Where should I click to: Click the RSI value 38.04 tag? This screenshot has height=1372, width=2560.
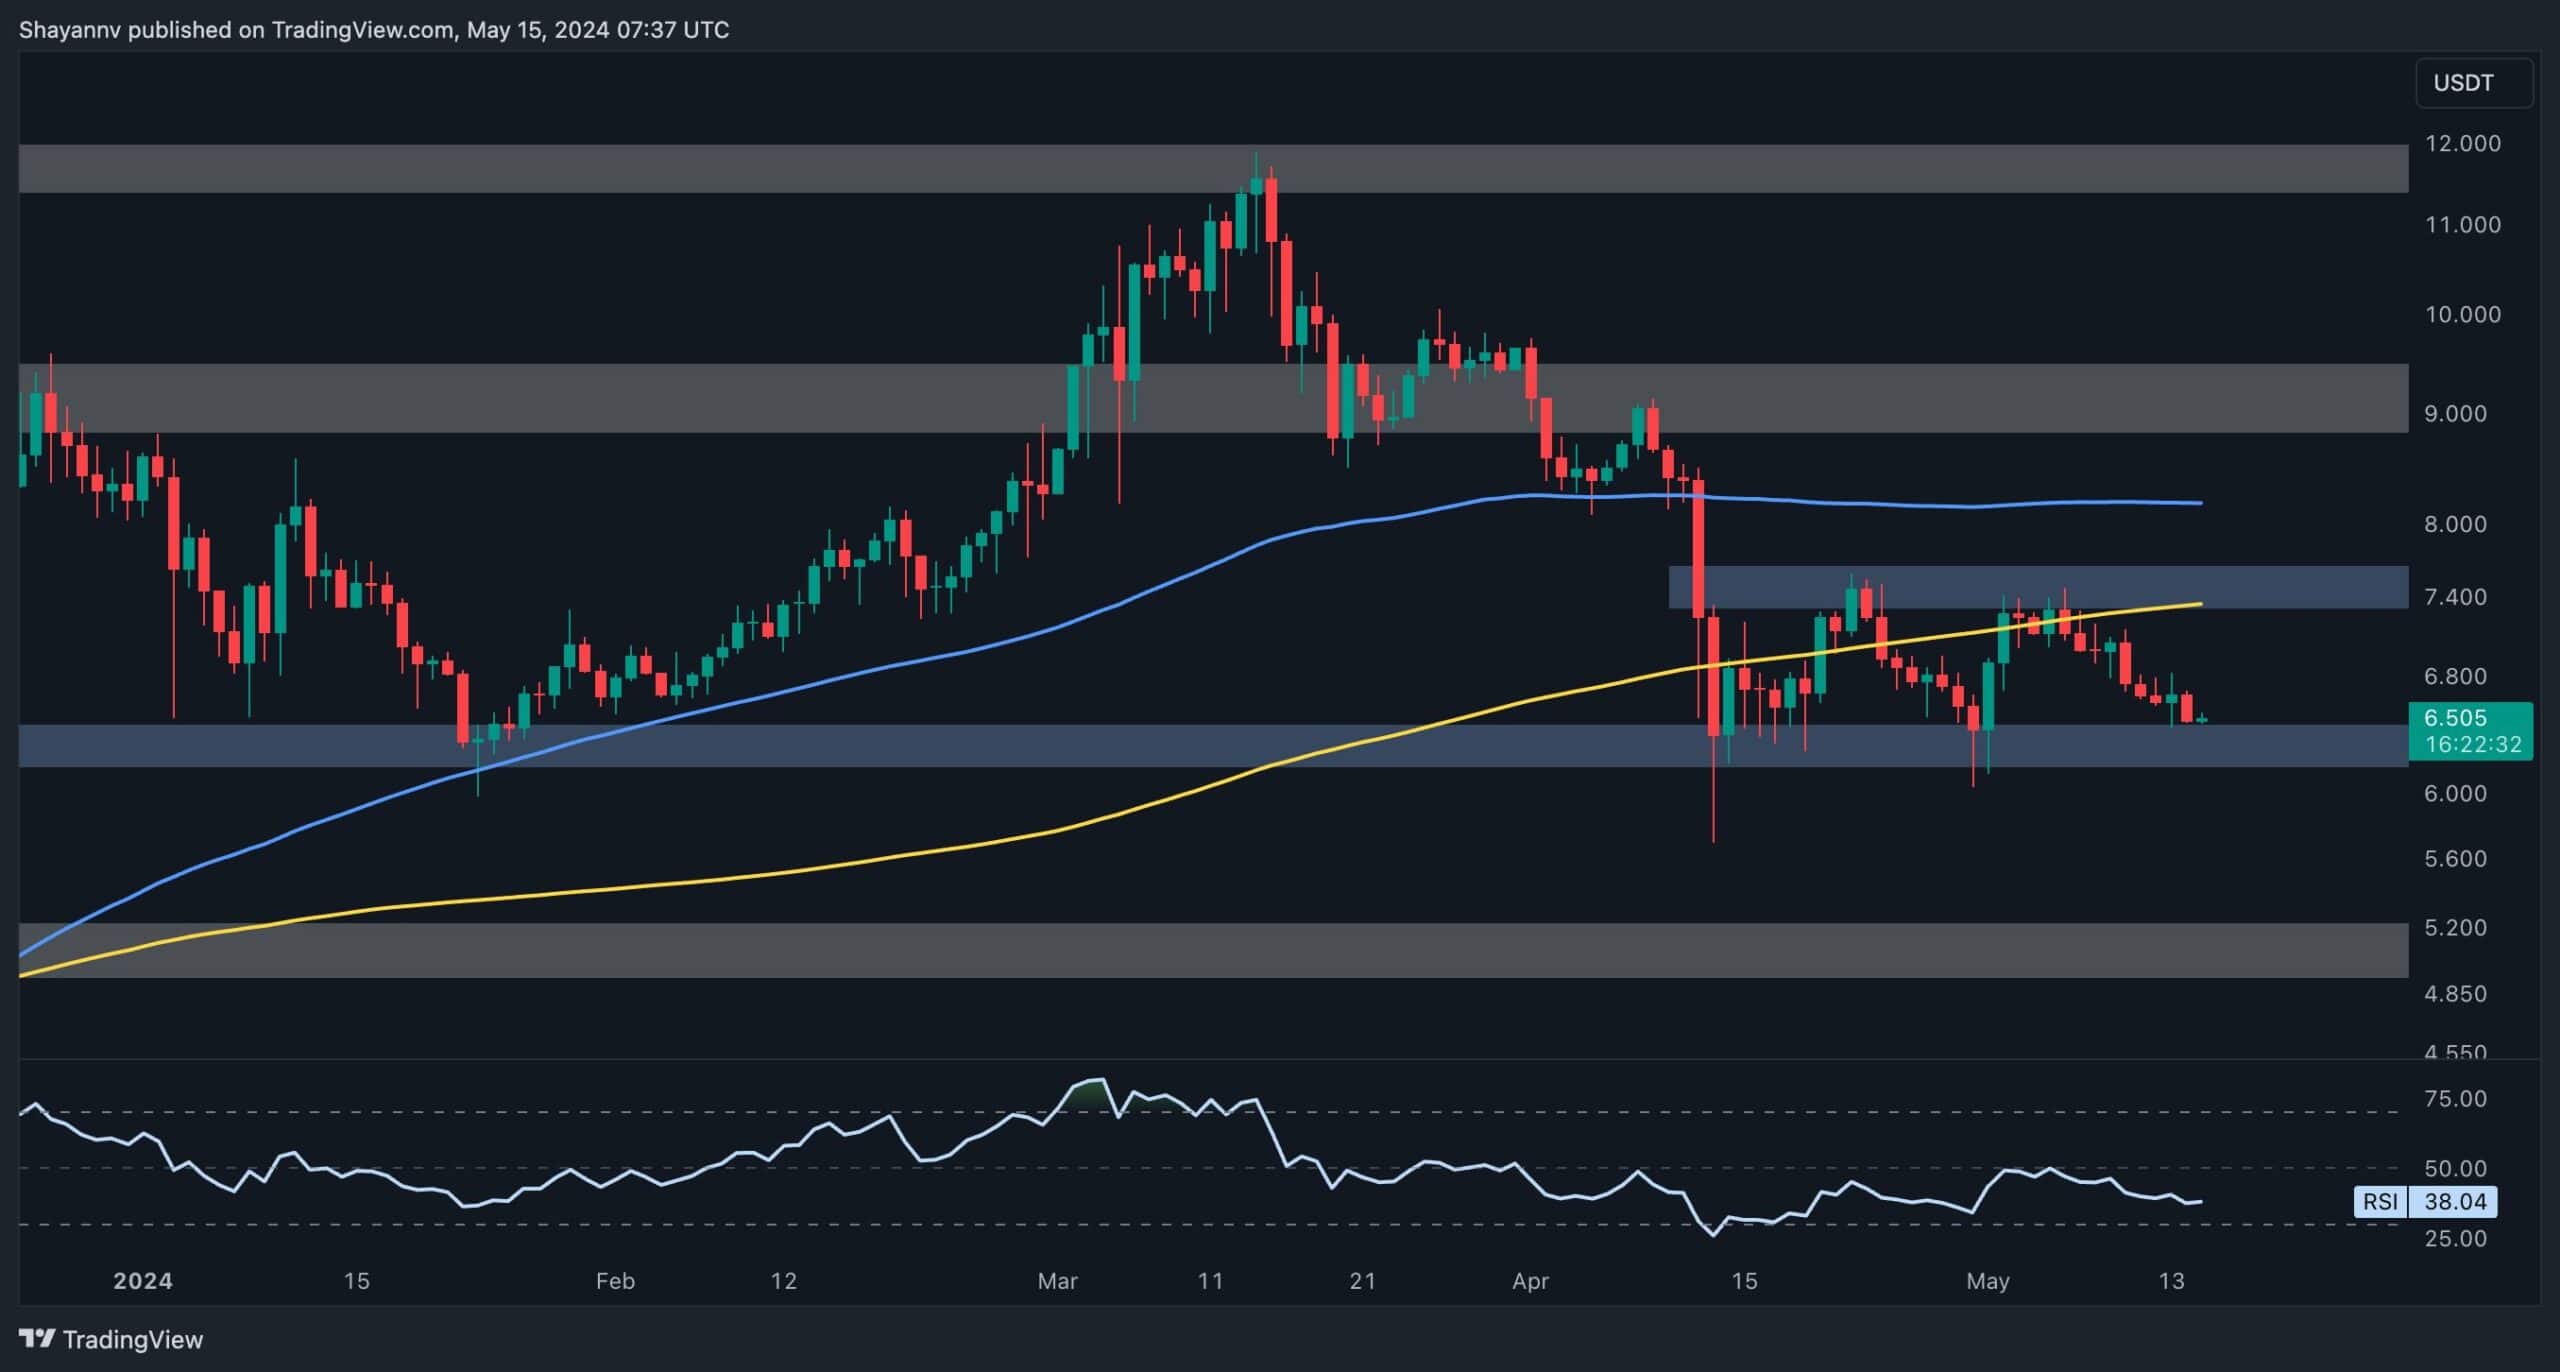pyautogui.click(x=2454, y=1201)
